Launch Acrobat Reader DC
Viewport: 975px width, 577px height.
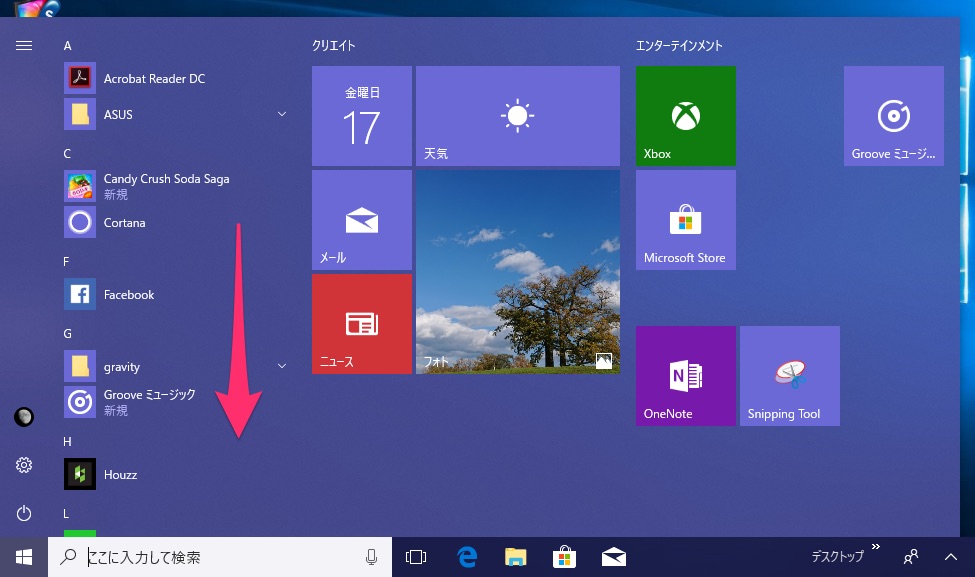174,78
